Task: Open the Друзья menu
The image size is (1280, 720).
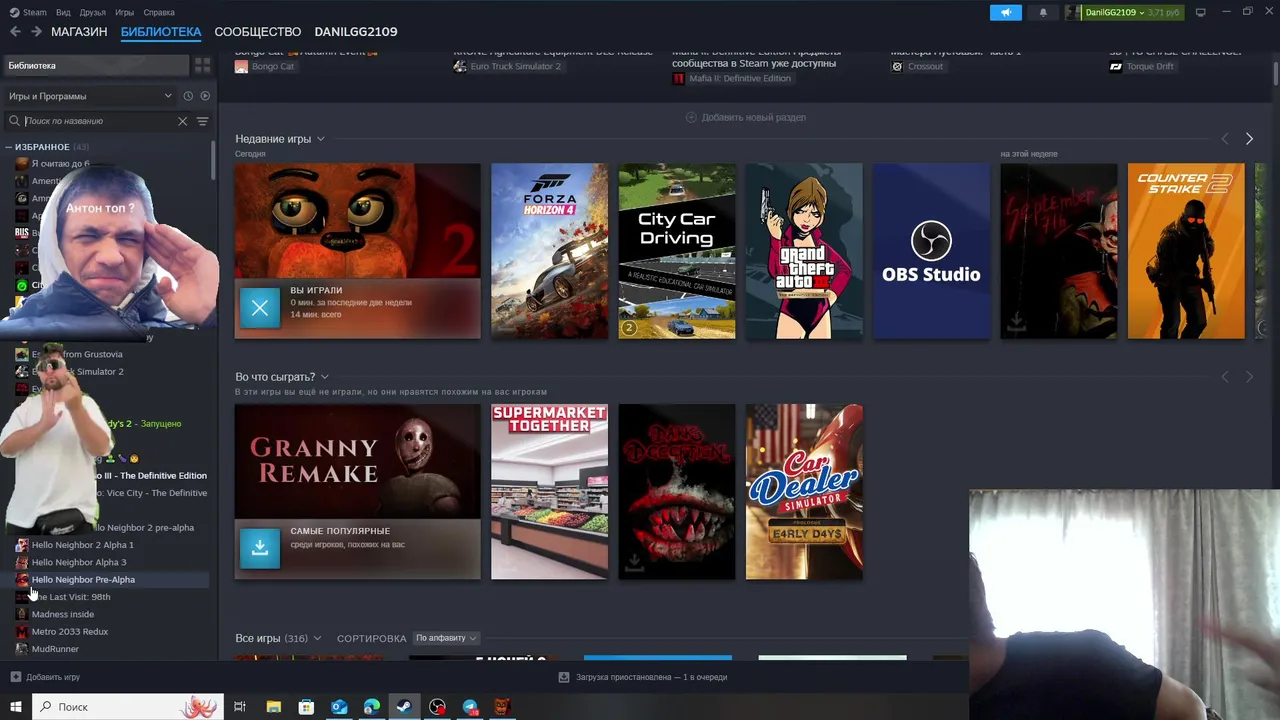Action: [x=93, y=12]
